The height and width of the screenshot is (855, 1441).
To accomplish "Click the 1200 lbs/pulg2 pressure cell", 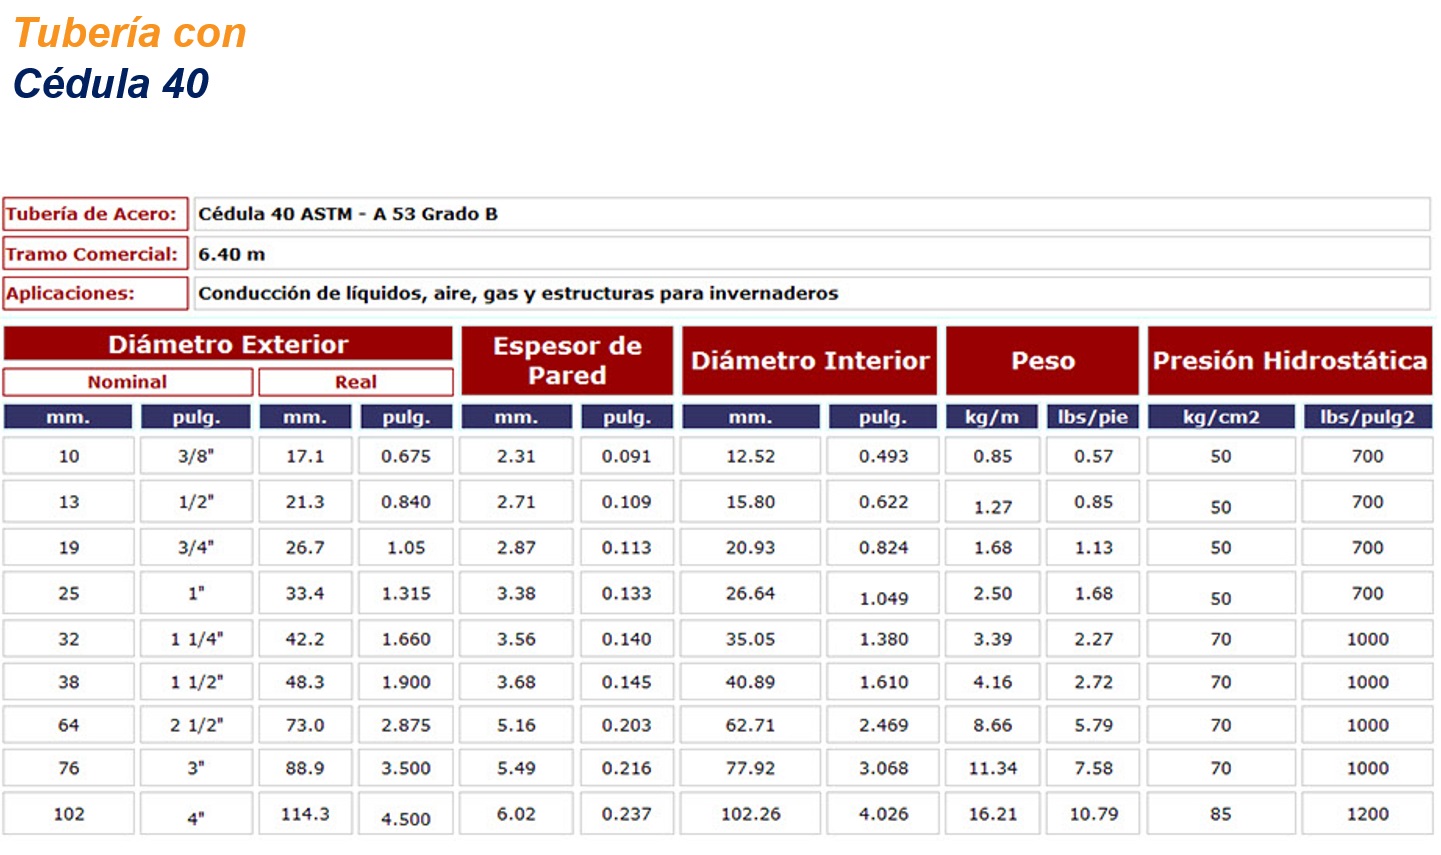I will 1367,814.
